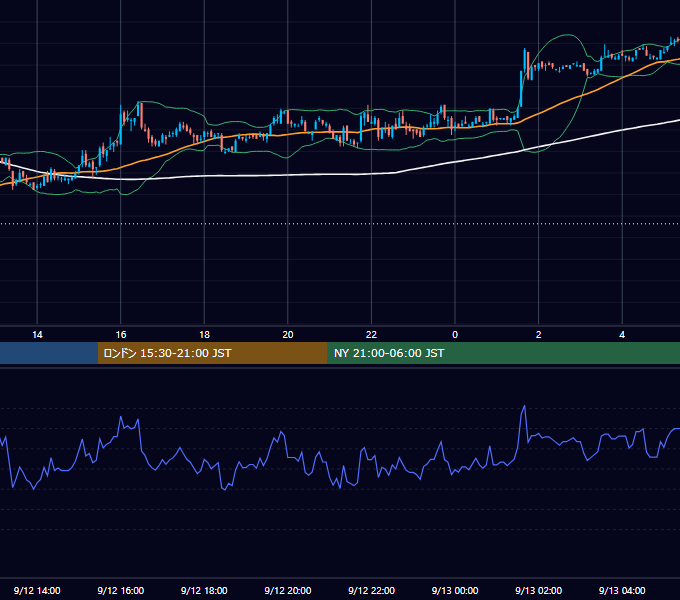This screenshot has height=600, width=680.
Task: Click the ロンドン 15:30-21:00 JST session bar
Action: [212, 353]
